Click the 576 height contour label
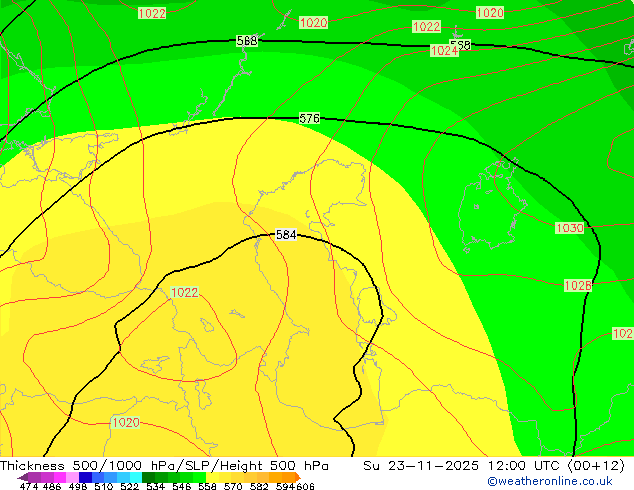This screenshot has width=634, height=490. pyautogui.click(x=309, y=118)
